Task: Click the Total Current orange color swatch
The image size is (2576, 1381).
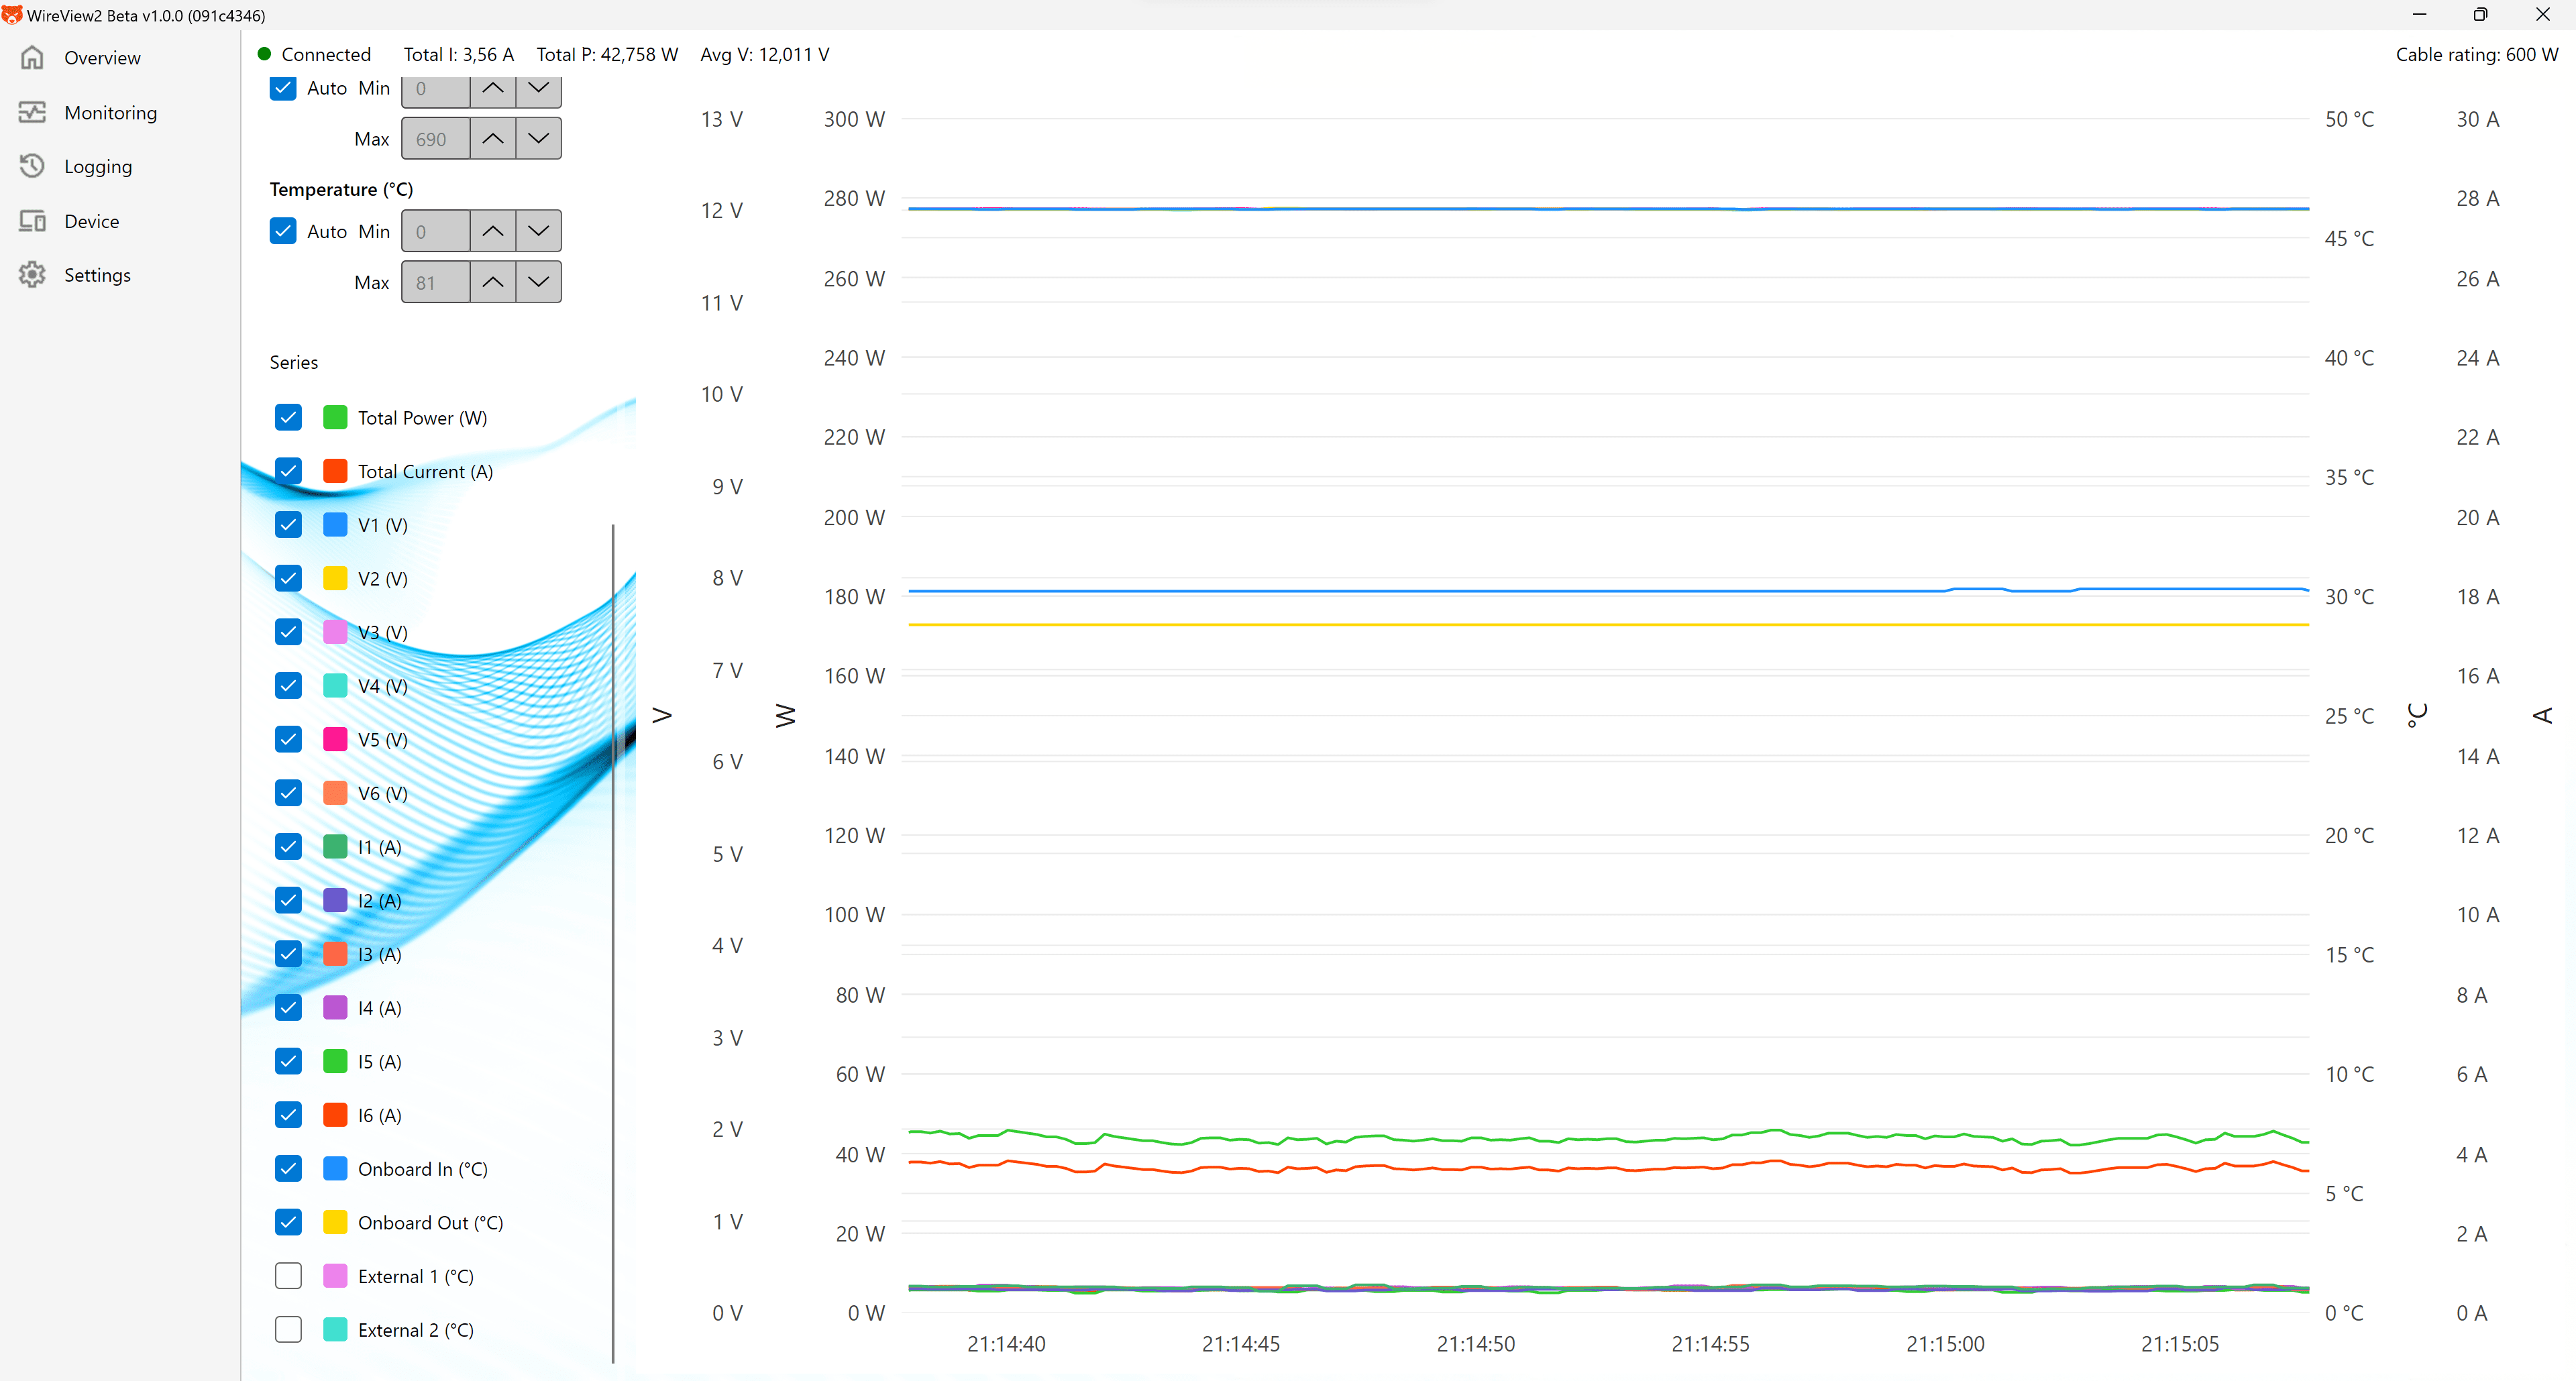Action: click(x=335, y=471)
